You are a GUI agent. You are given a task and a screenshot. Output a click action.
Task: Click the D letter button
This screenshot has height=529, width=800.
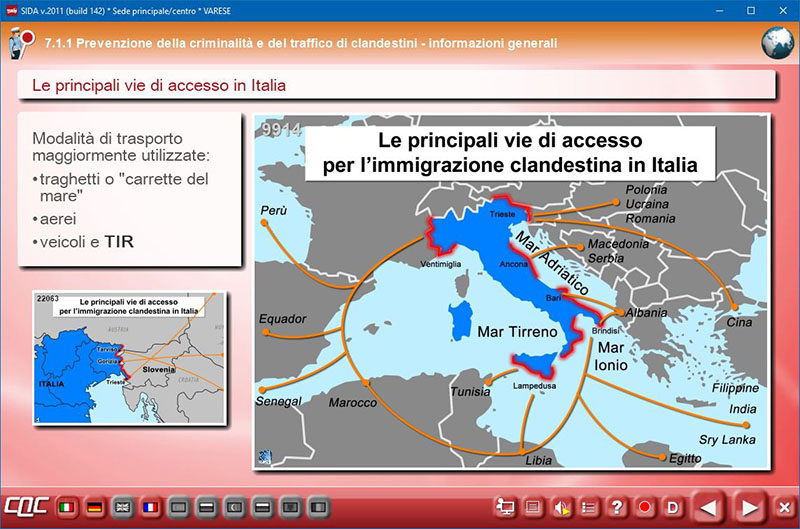tap(673, 507)
